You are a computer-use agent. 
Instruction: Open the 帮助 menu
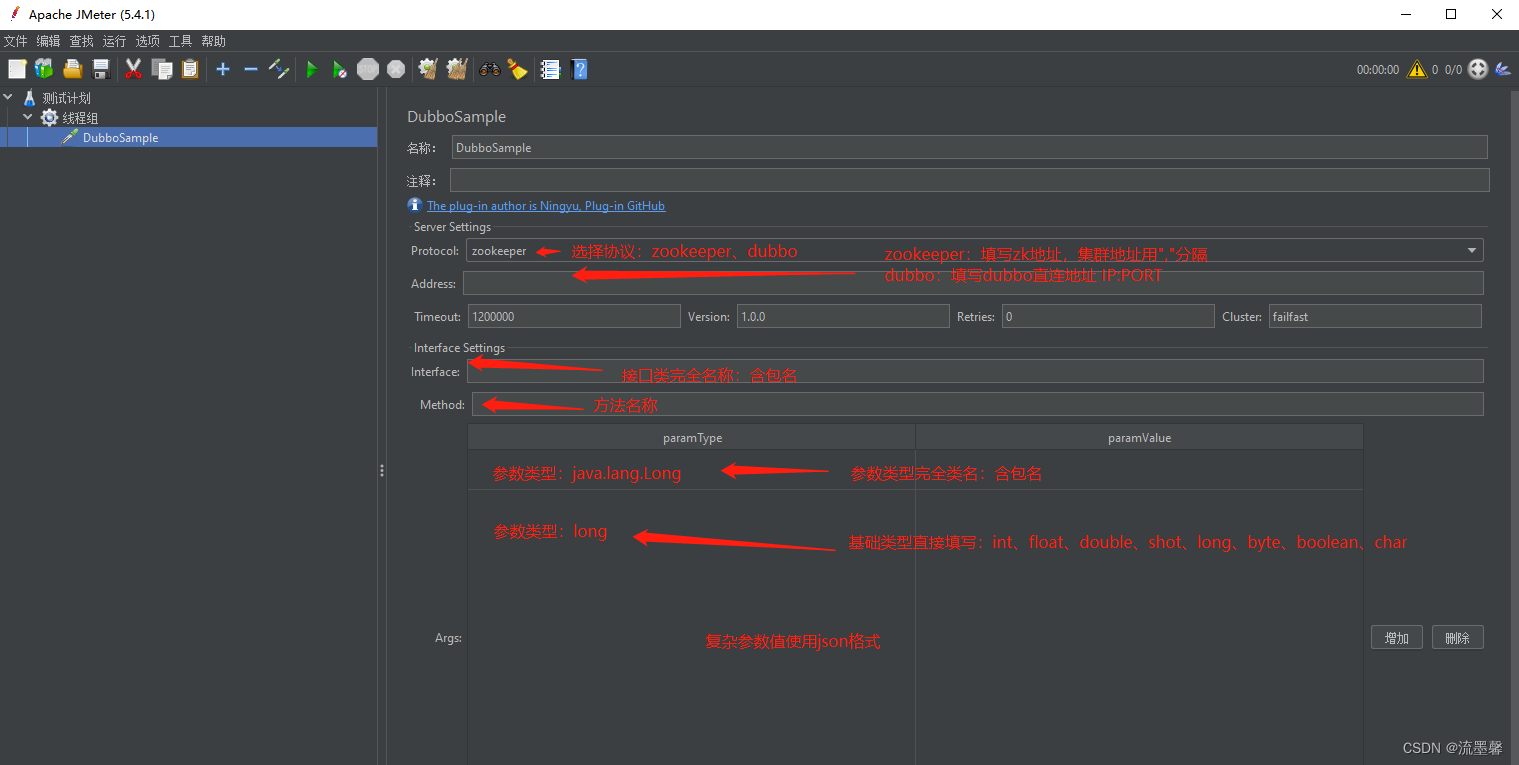pyautogui.click(x=213, y=41)
